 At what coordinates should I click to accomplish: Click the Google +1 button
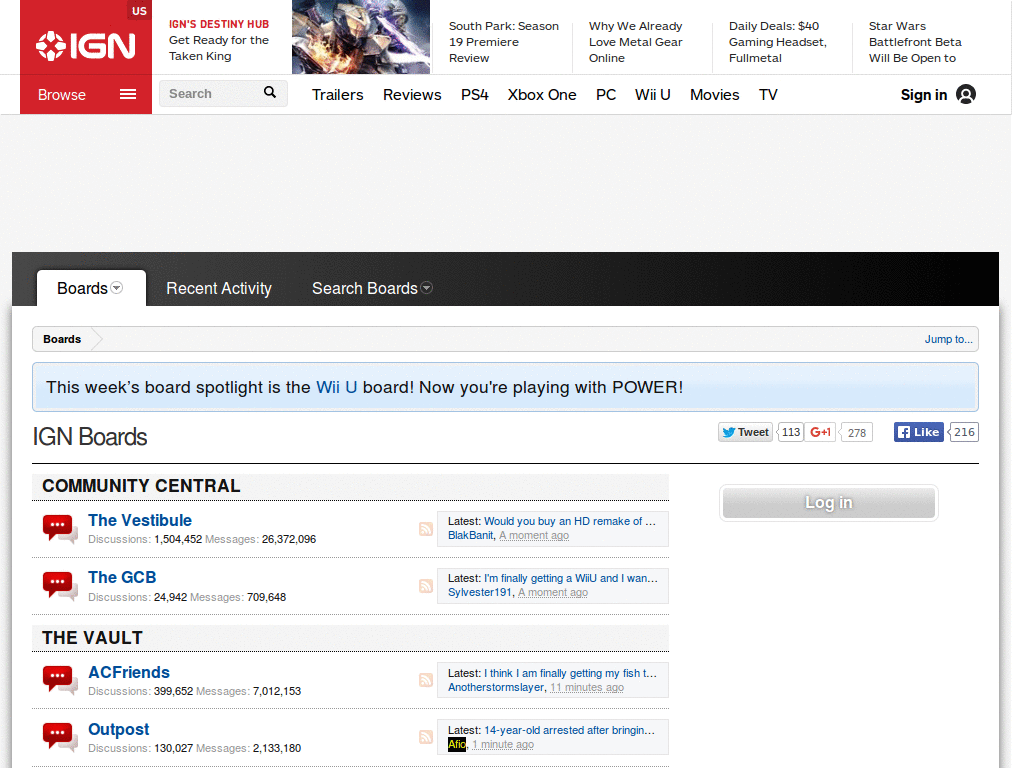click(x=820, y=432)
